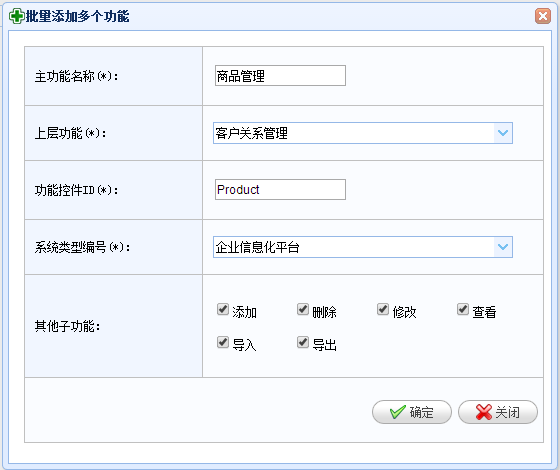Click the red-cross 关闭 button

coord(498,412)
